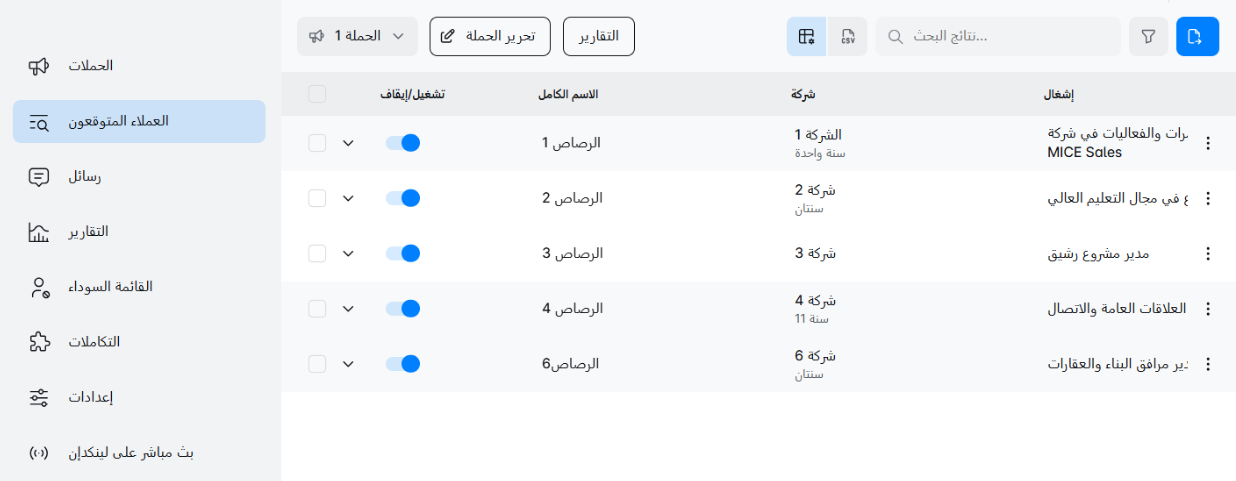Click the table columns view icon
This screenshot has width=1236, height=481.
(x=806, y=37)
